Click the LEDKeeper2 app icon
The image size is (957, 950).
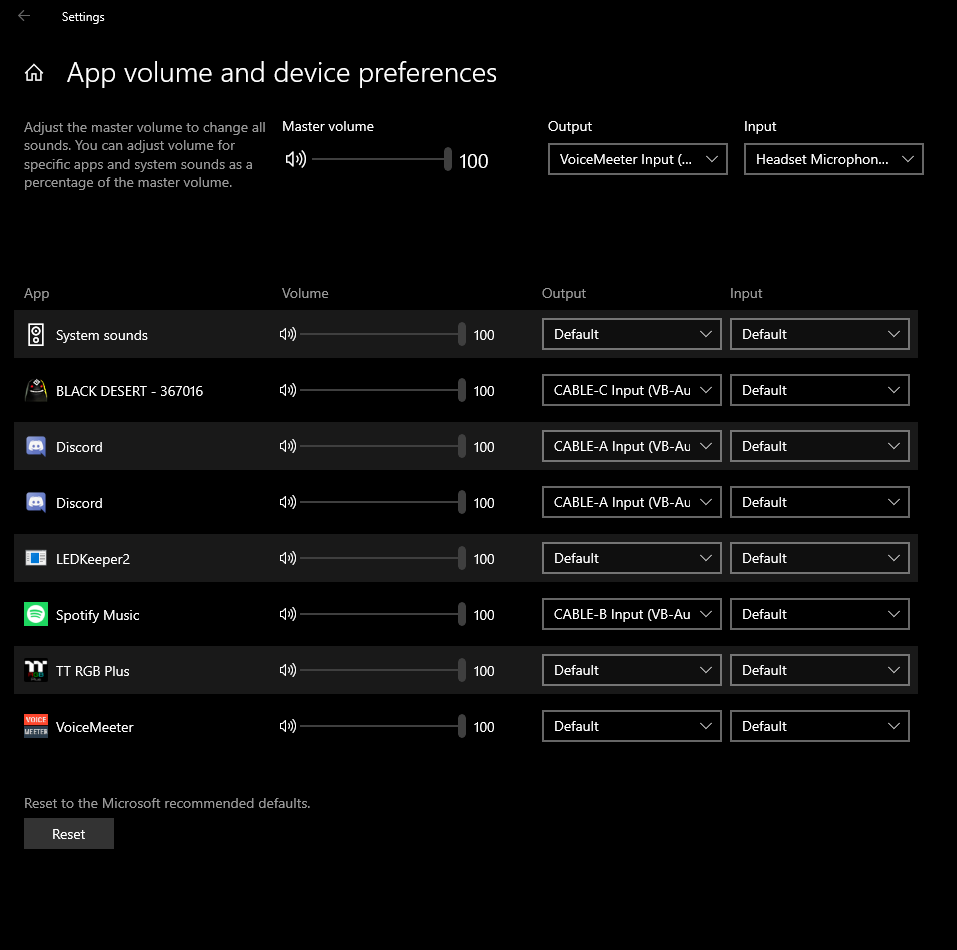pyautogui.click(x=36, y=558)
